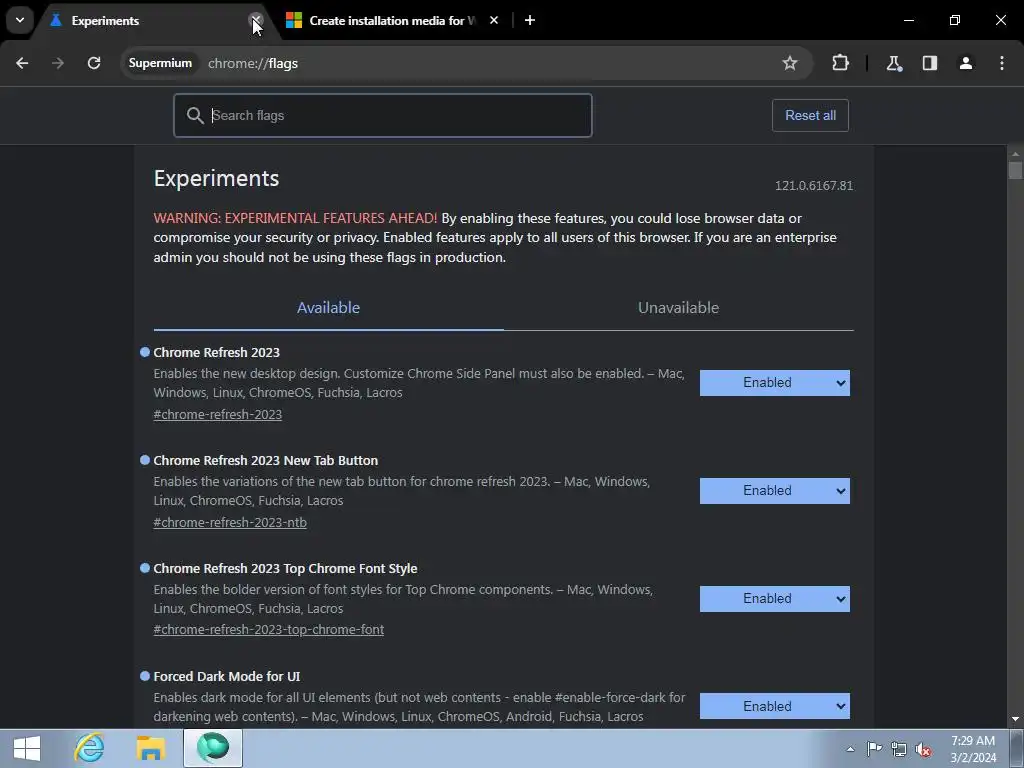Click inside the Search flags field

383,116
